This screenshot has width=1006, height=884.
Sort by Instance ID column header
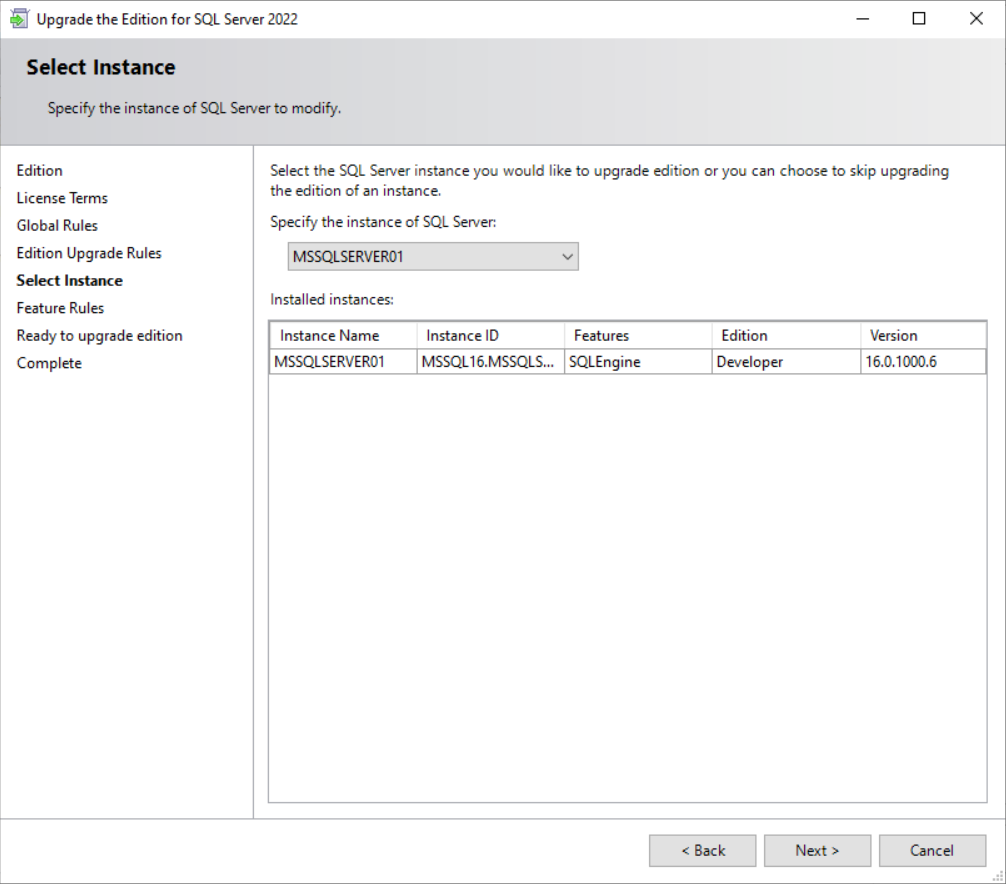click(491, 336)
